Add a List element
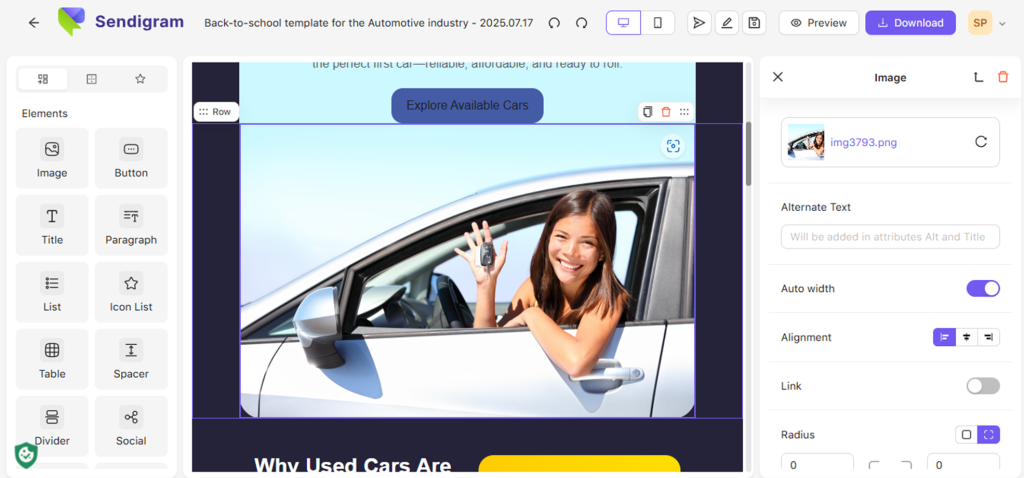 coord(52,292)
